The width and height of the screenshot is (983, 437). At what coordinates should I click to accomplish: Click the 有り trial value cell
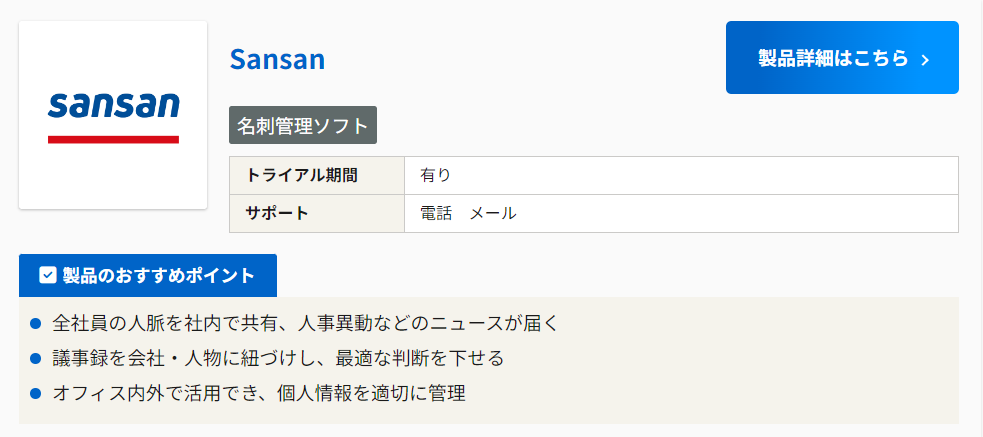tap(436, 176)
